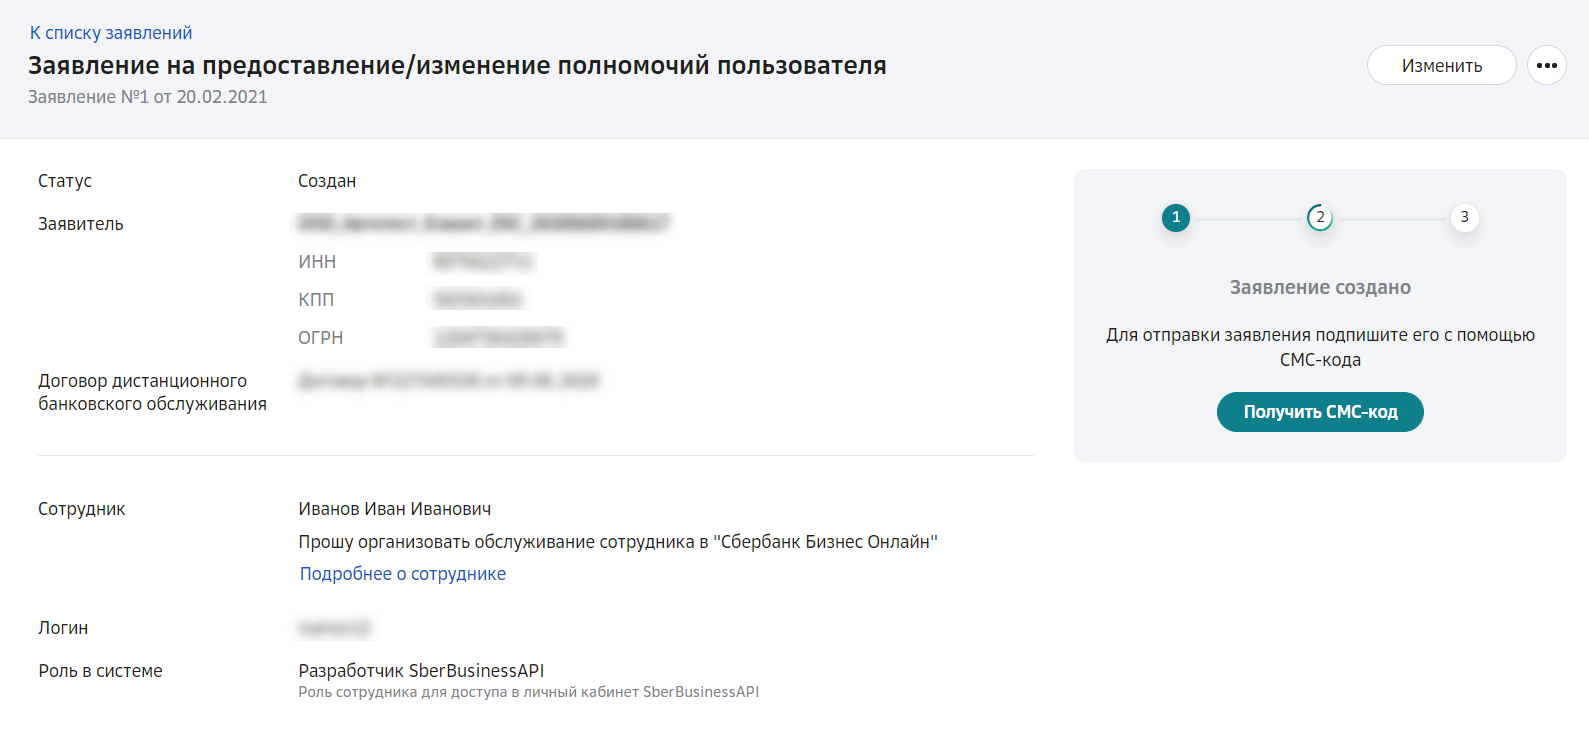Click Получить СМС-код button

[x=1320, y=412]
